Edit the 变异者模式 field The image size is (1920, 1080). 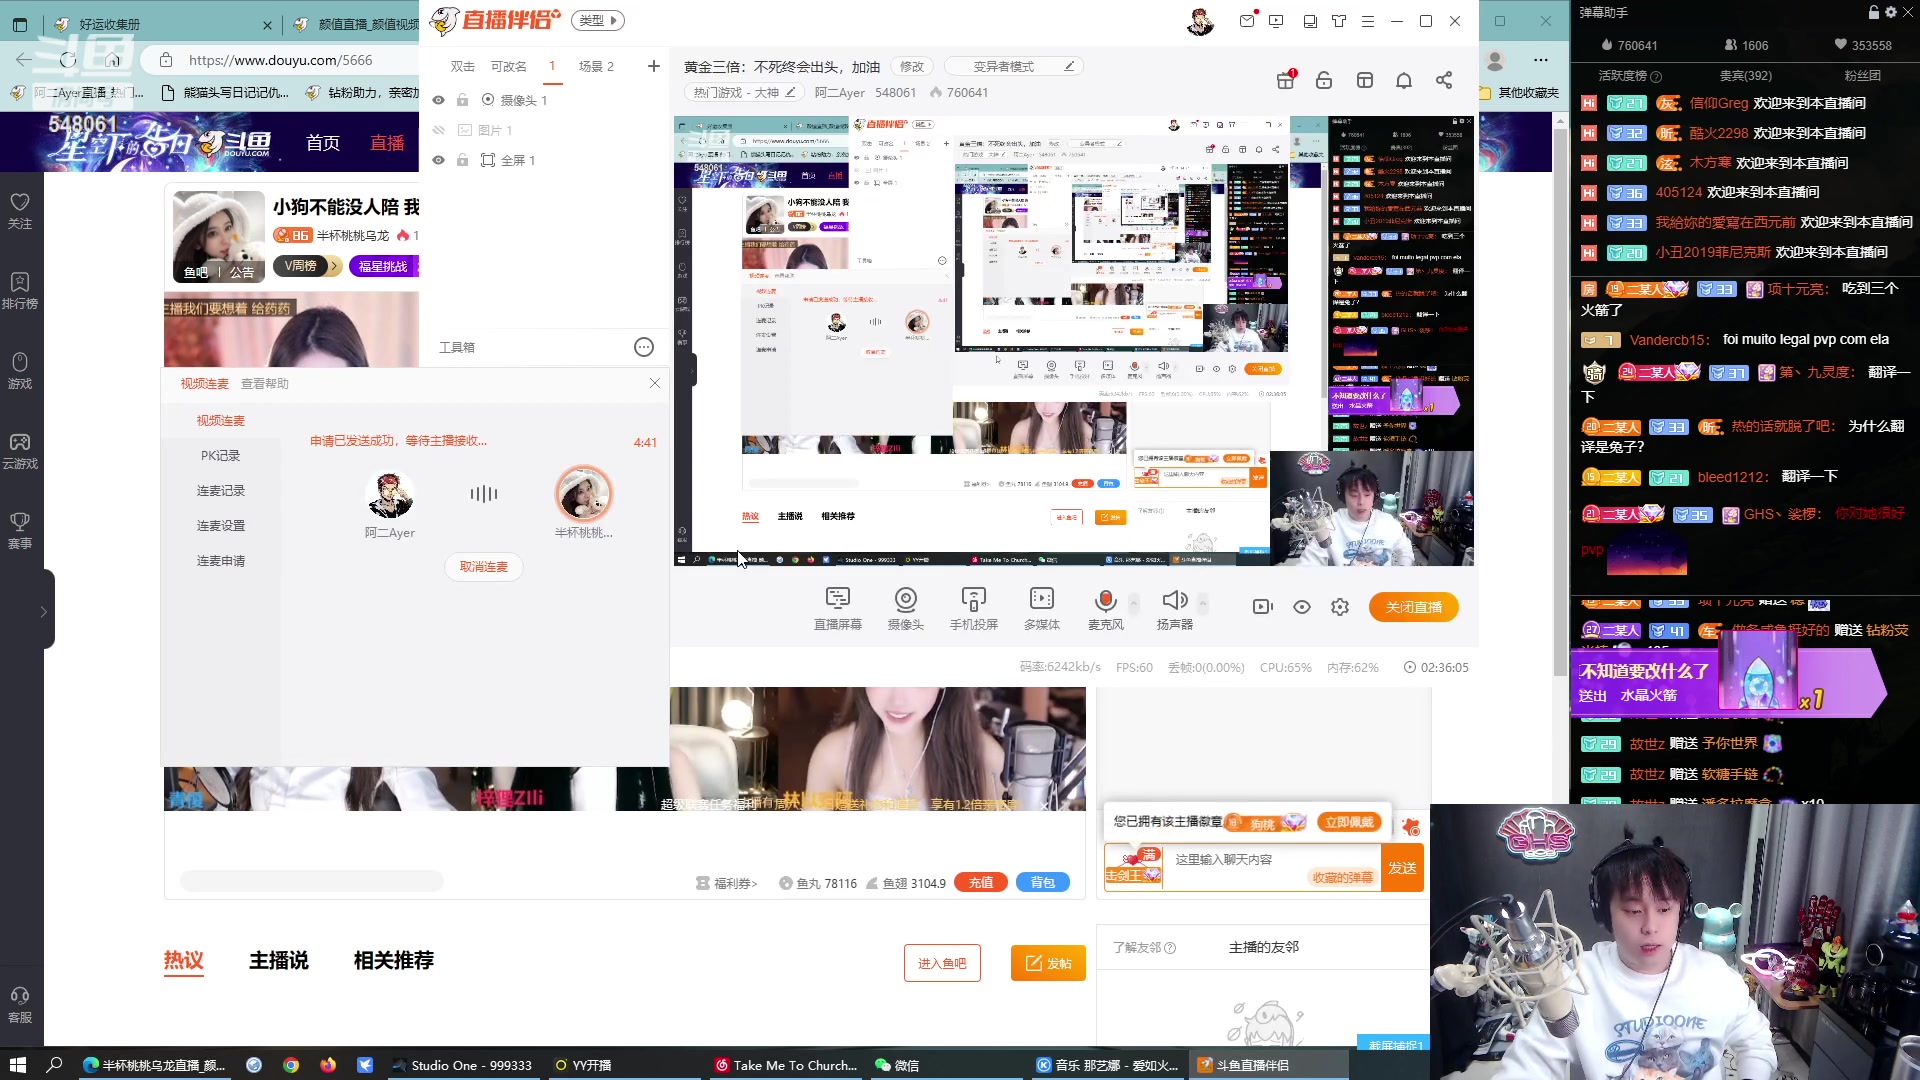(x=1013, y=66)
